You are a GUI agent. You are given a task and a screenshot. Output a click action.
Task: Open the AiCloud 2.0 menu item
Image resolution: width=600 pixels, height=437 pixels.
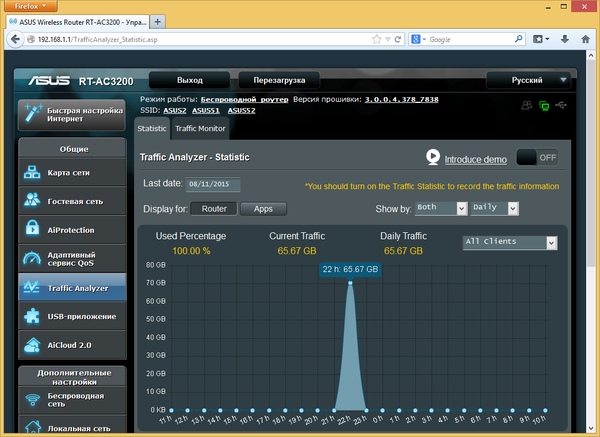click(x=72, y=345)
